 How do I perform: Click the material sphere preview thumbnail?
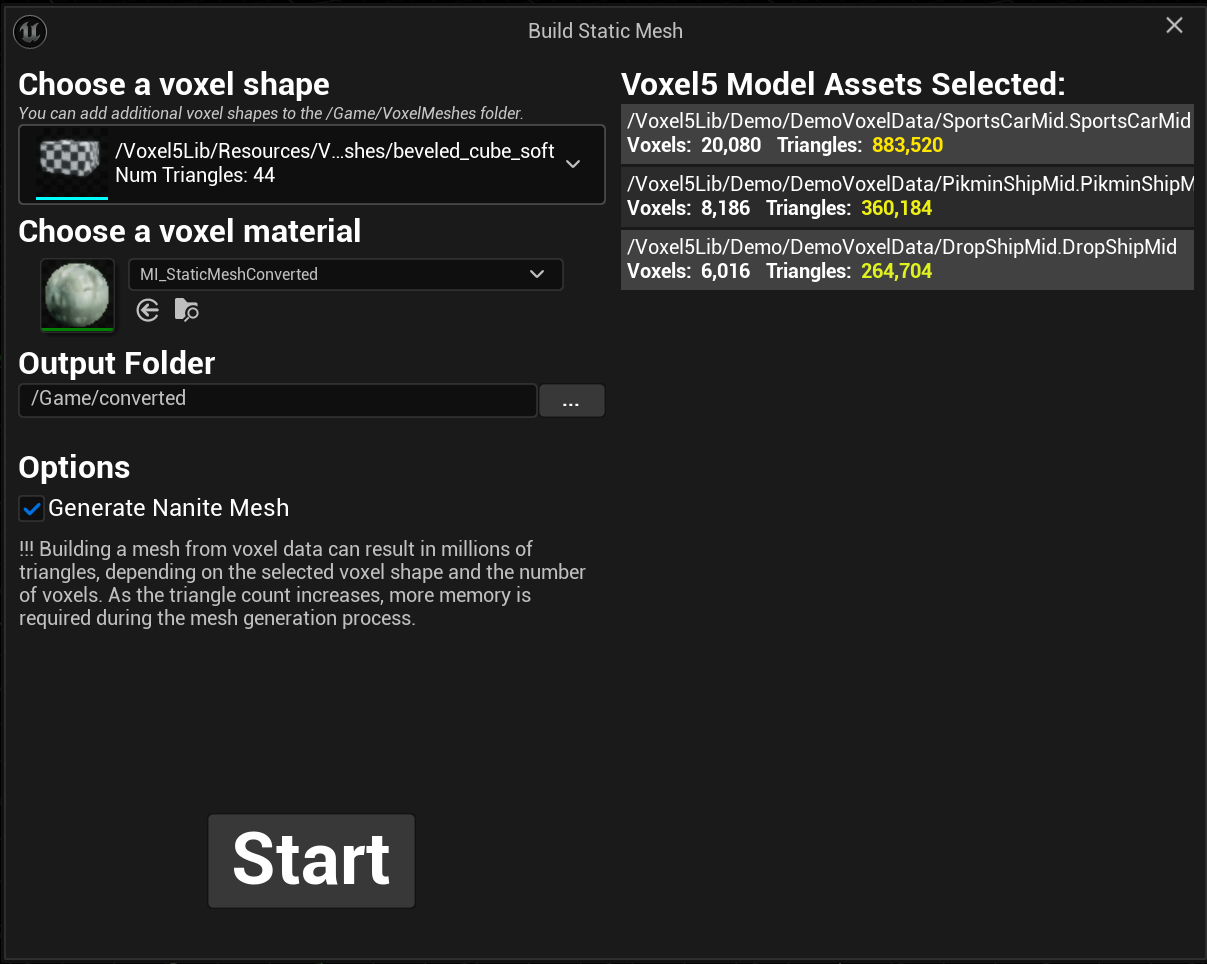click(x=78, y=295)
